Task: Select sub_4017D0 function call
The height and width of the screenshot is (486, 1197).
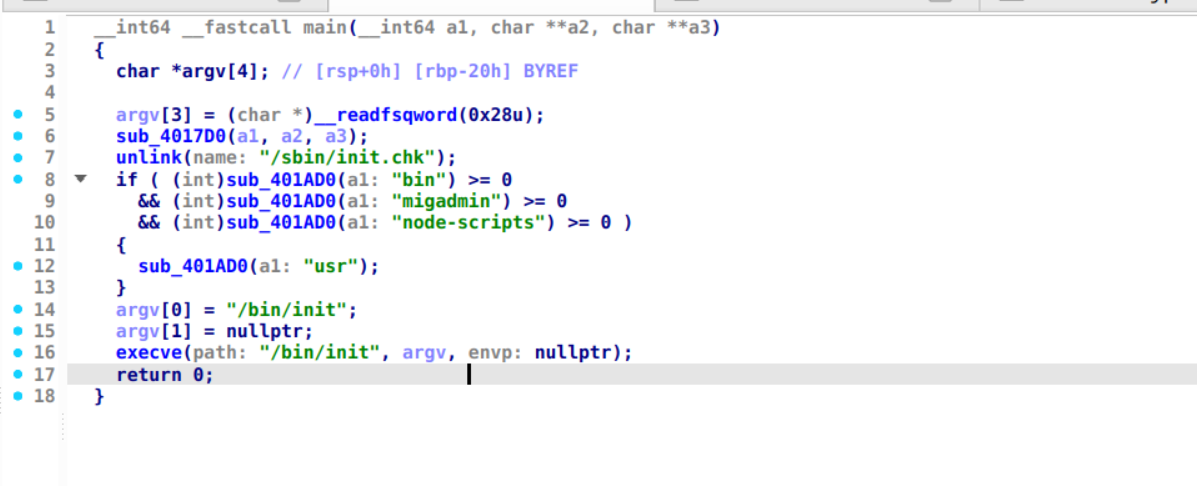Action: tap(172, 137)
